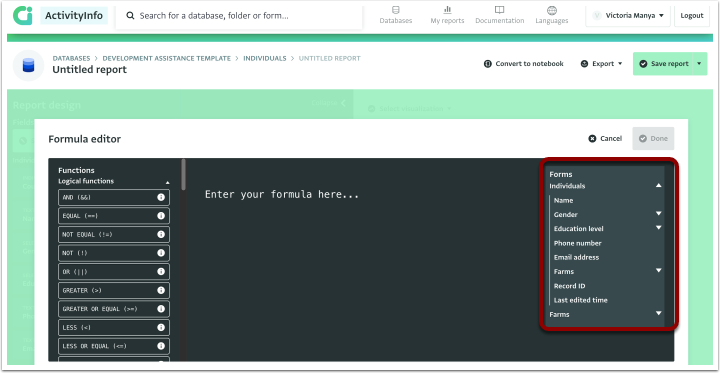Click the search magnifier icon
This screenshot has height=373, width=720.
tap(130, 16)
